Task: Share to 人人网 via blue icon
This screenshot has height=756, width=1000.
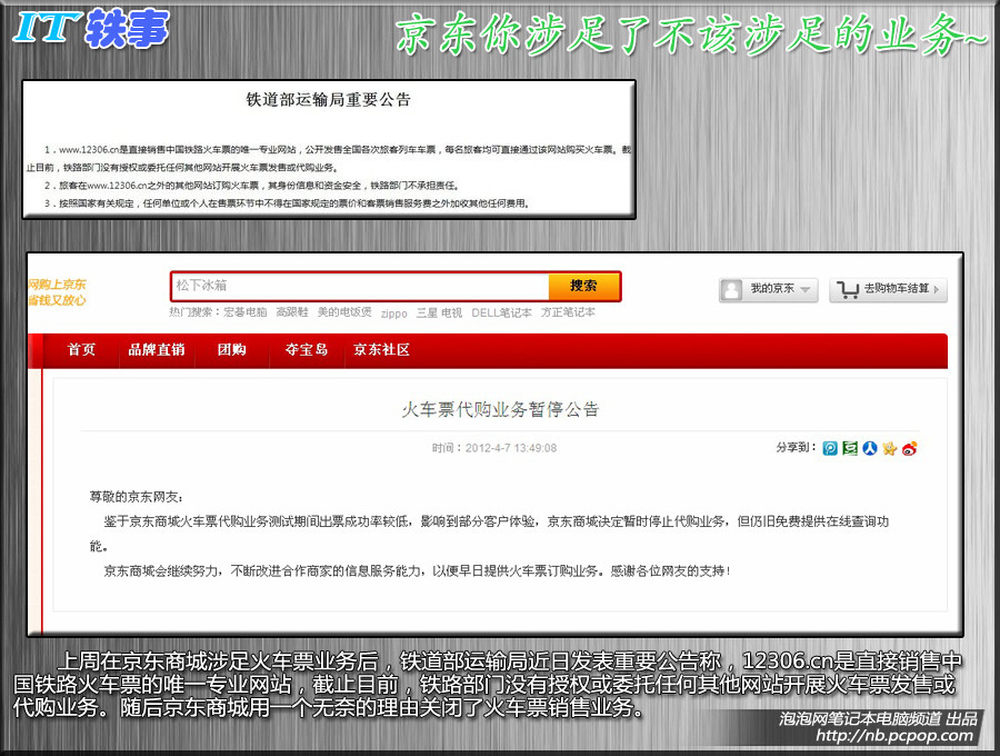Action: pos(870,448)
